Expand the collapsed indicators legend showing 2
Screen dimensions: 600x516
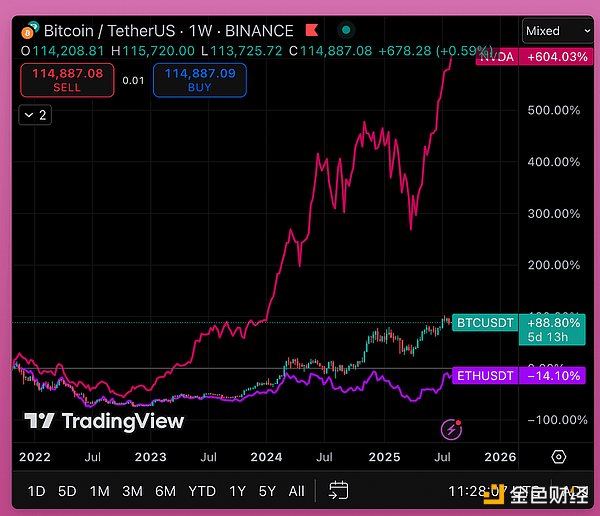35,115
